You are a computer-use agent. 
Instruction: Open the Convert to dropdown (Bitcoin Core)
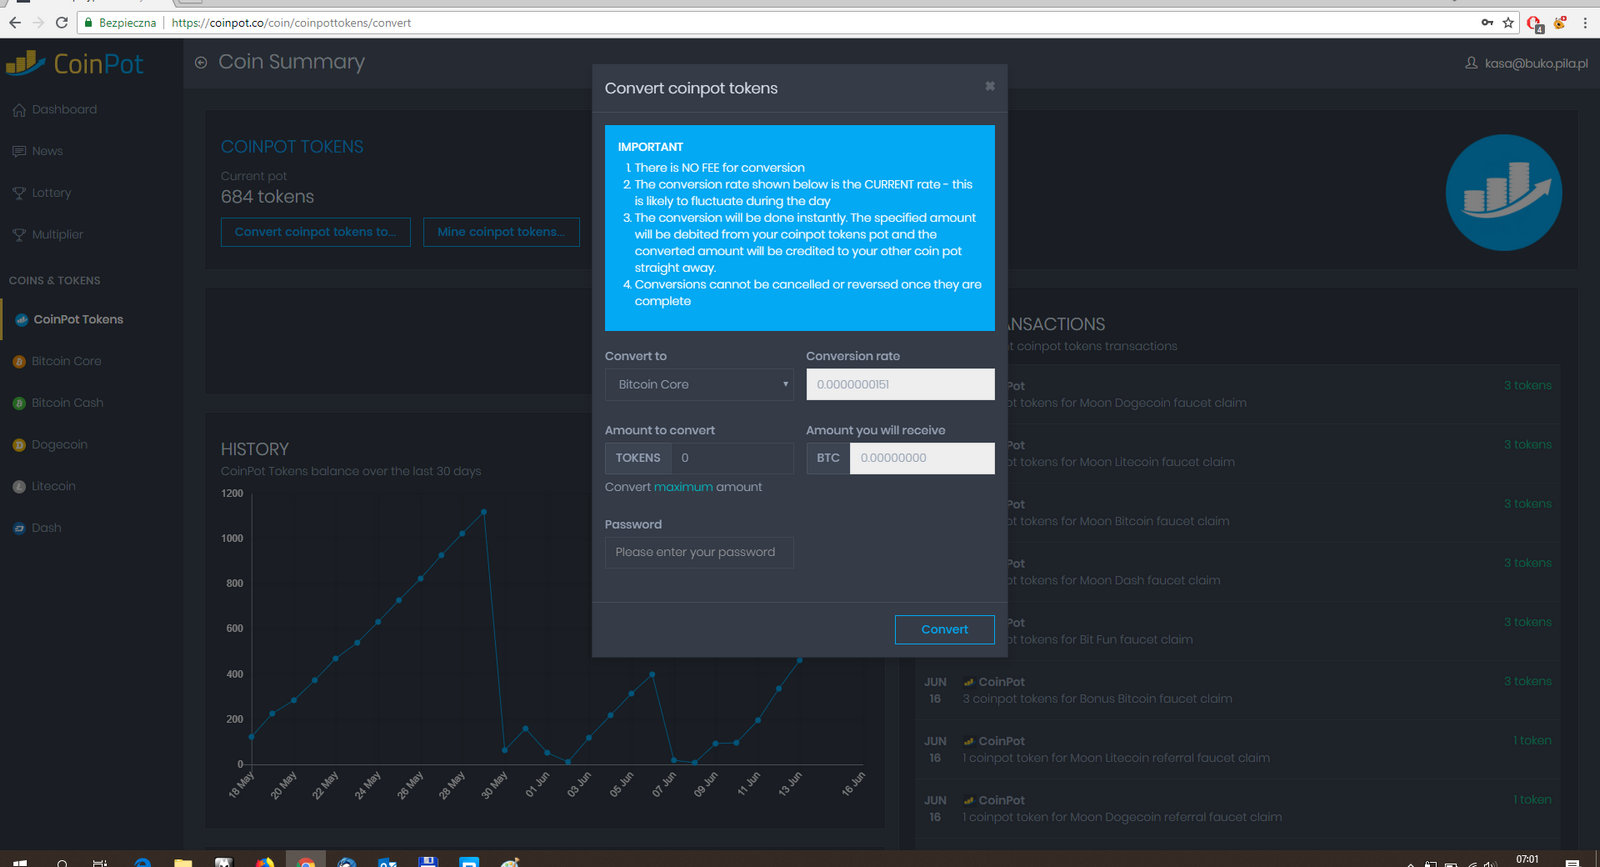tap(699, 384)
